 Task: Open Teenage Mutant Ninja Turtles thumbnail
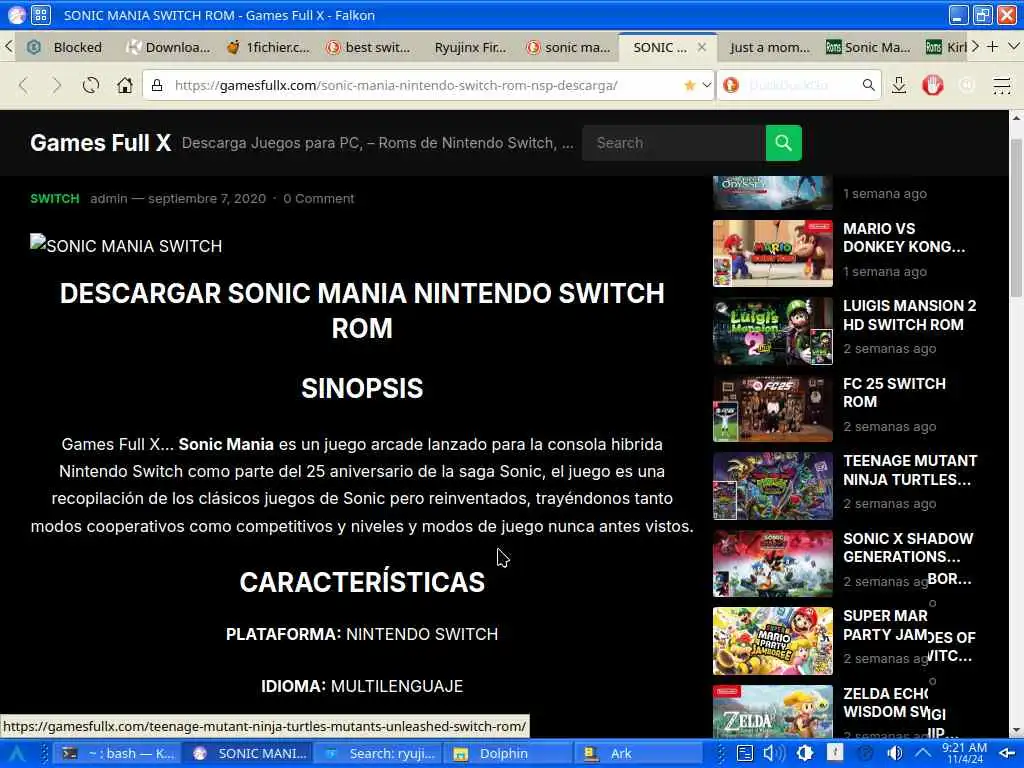[773, 486]
